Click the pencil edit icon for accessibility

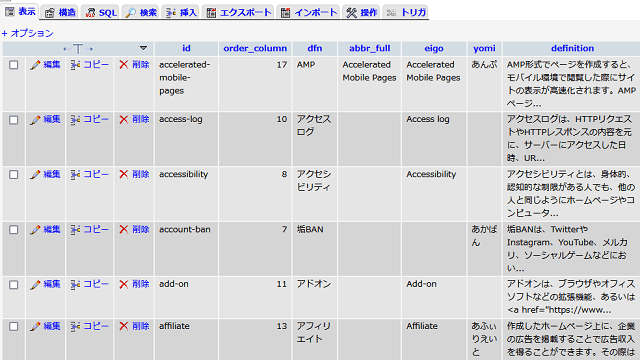(x=35, y=175)
